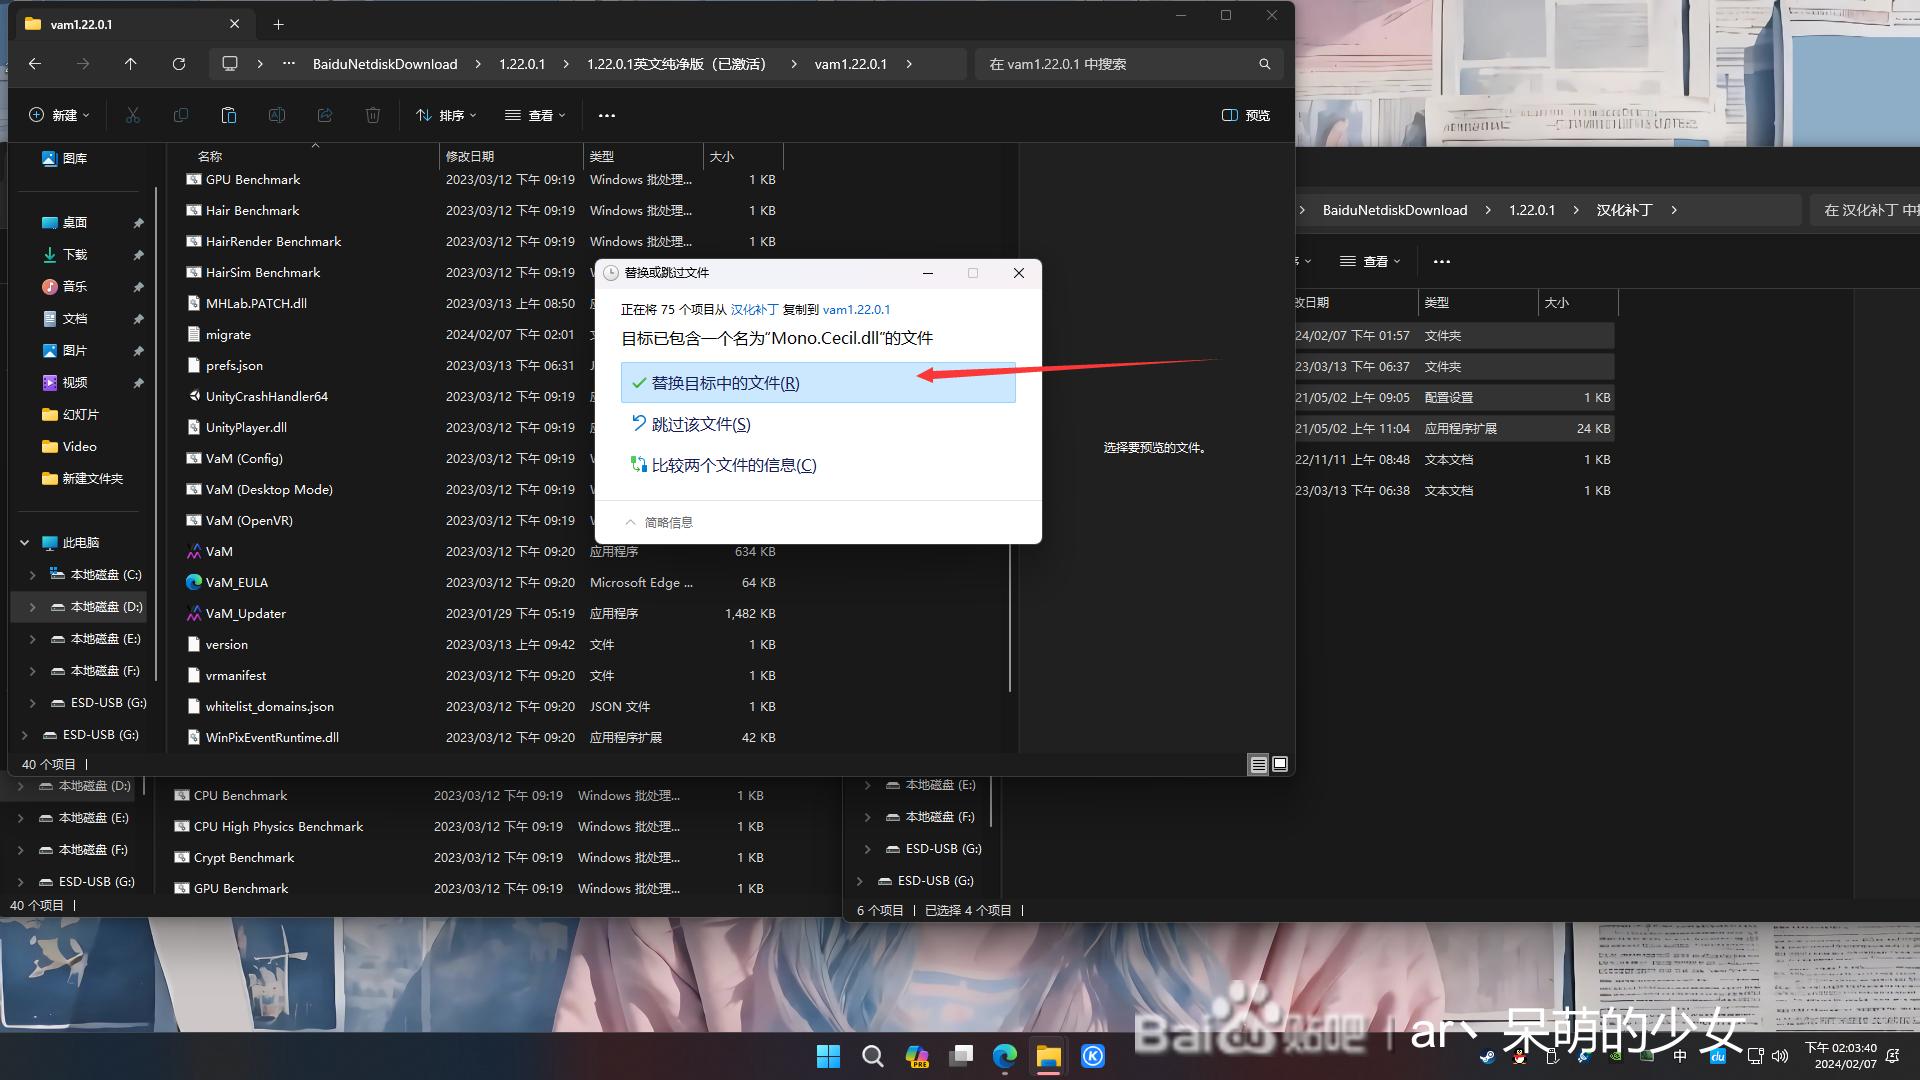Viewport: 1920px width, 1080px height.
Task: Expand 本地磁盘 (E:) in sidebar tree
Action: pyautogui.click(x=32, y=639)
